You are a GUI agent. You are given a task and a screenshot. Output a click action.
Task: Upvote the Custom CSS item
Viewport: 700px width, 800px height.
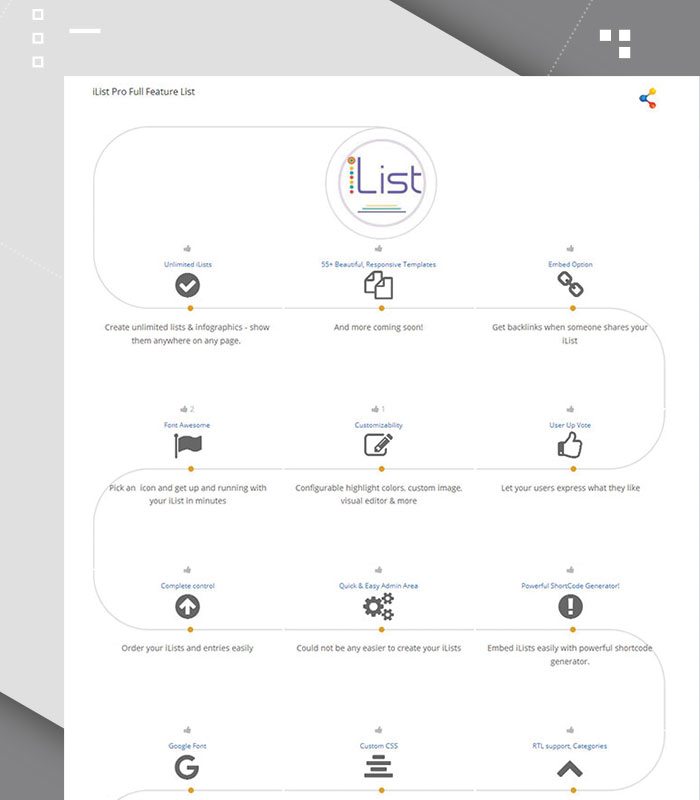coord(379,730)
